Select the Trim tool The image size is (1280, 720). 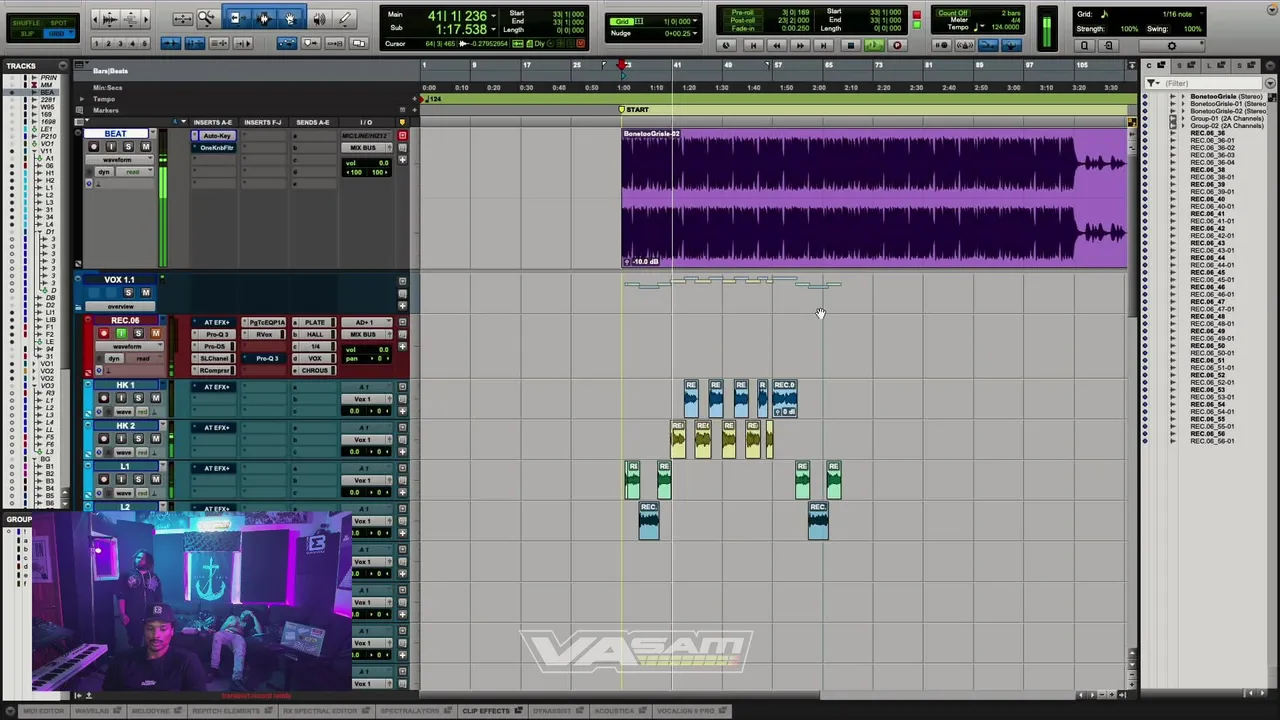235,18
